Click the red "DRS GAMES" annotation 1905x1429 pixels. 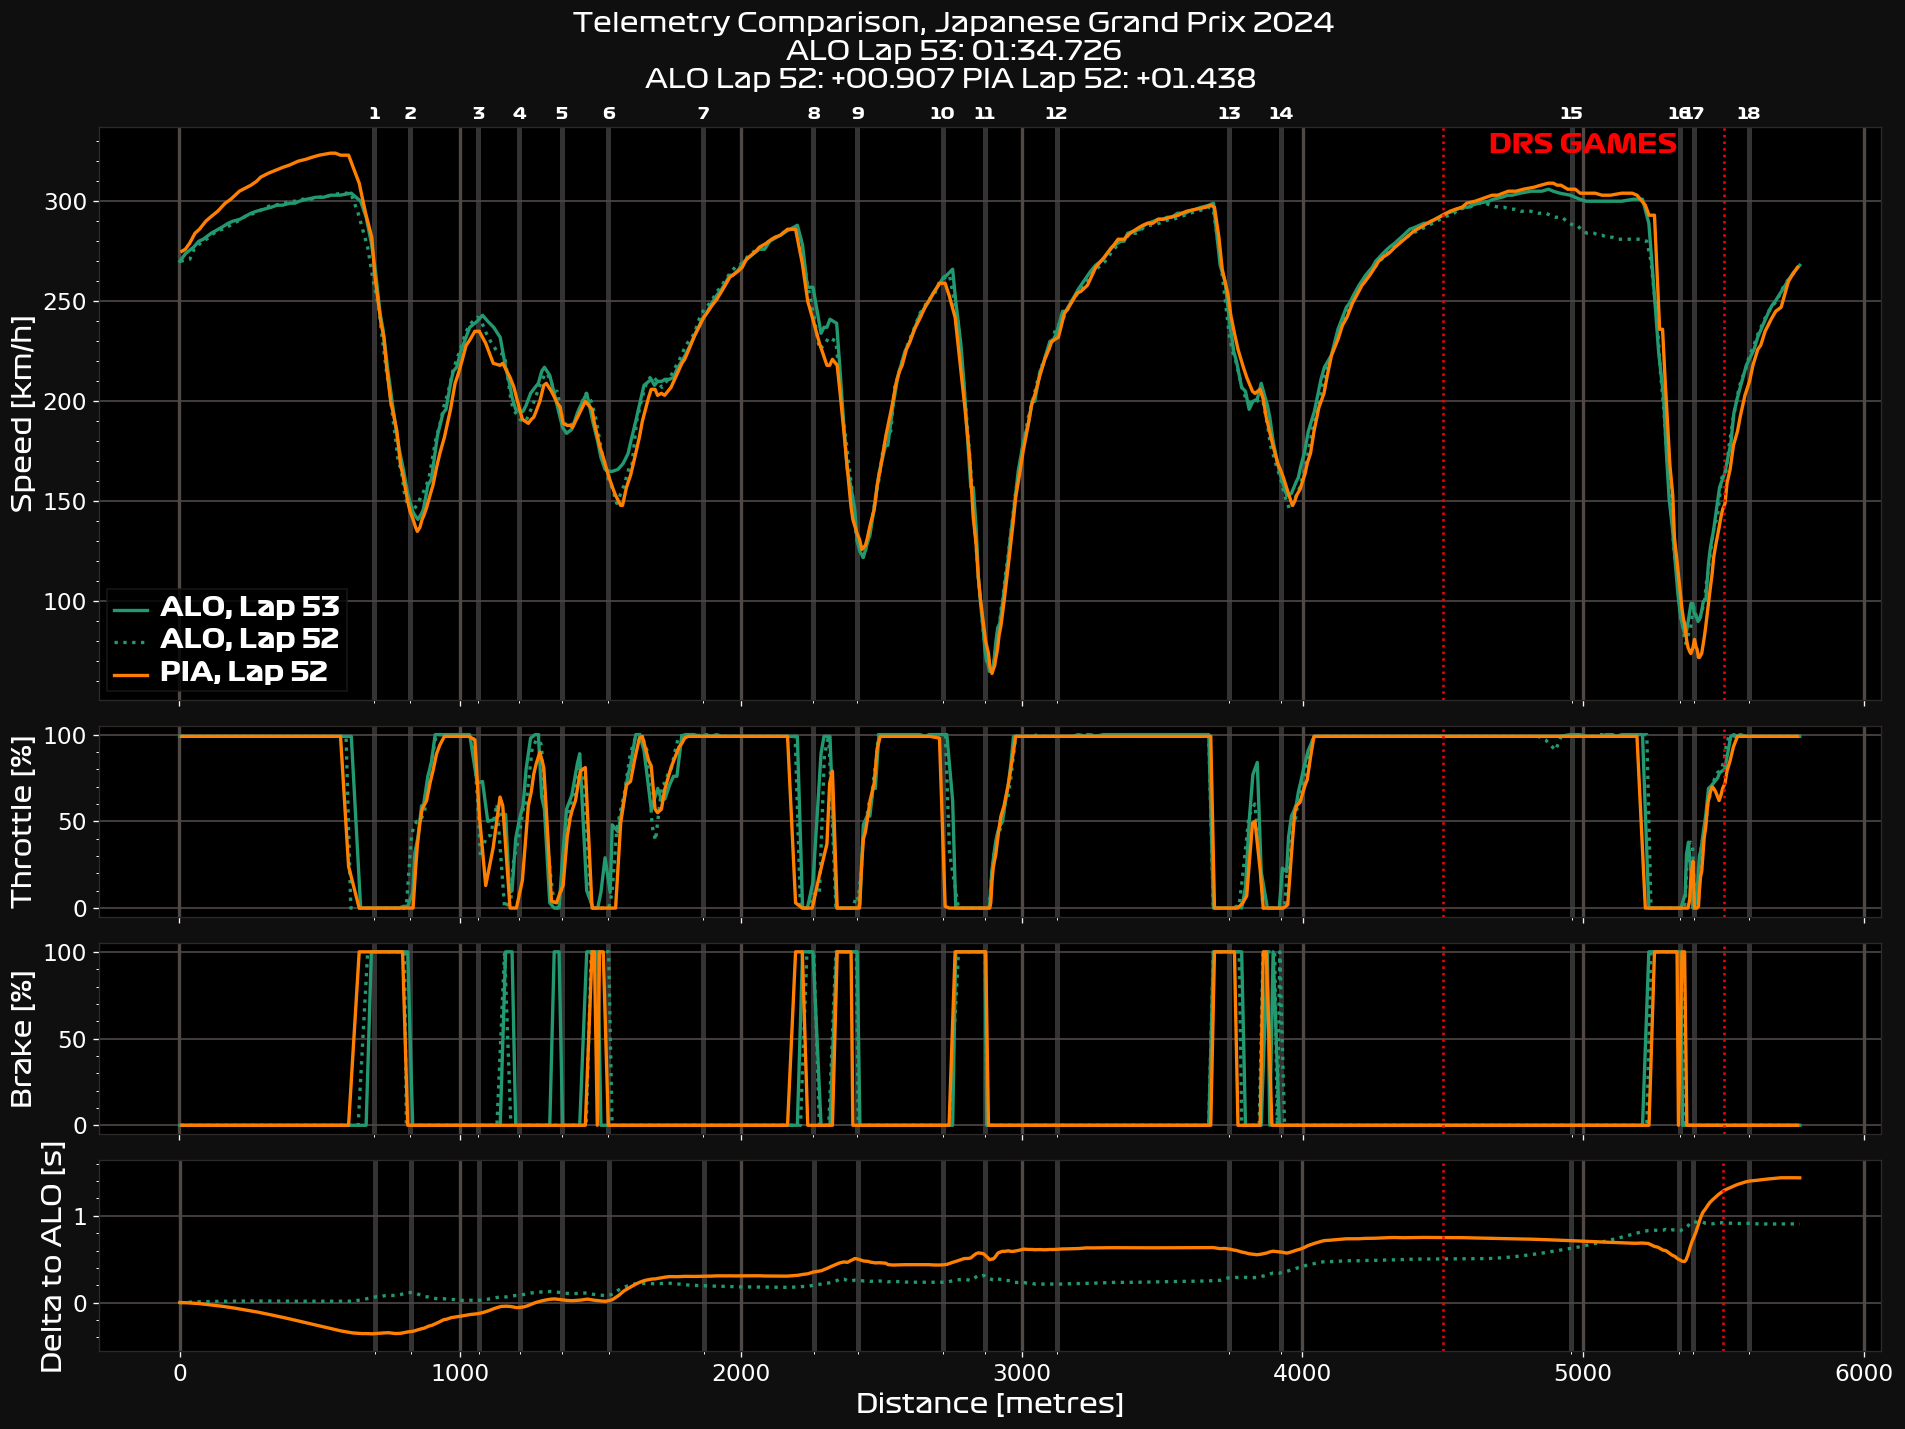pos(1582,145)
